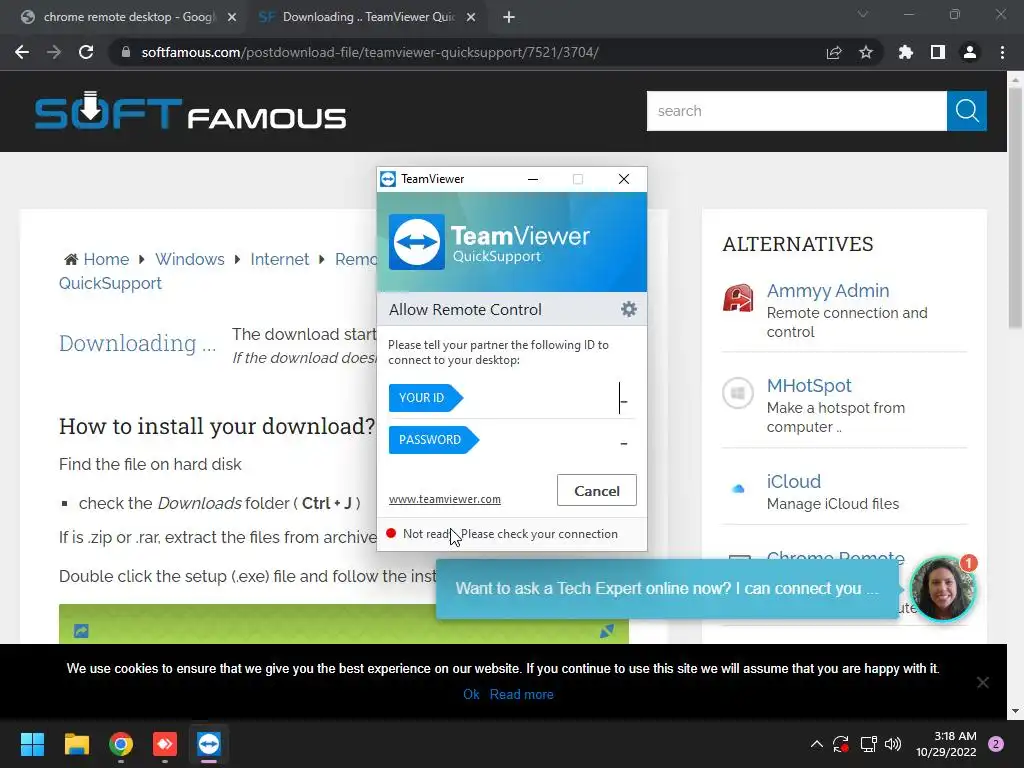Open the clock and date panel
The image size is (1024, 768).
(946, 744)
